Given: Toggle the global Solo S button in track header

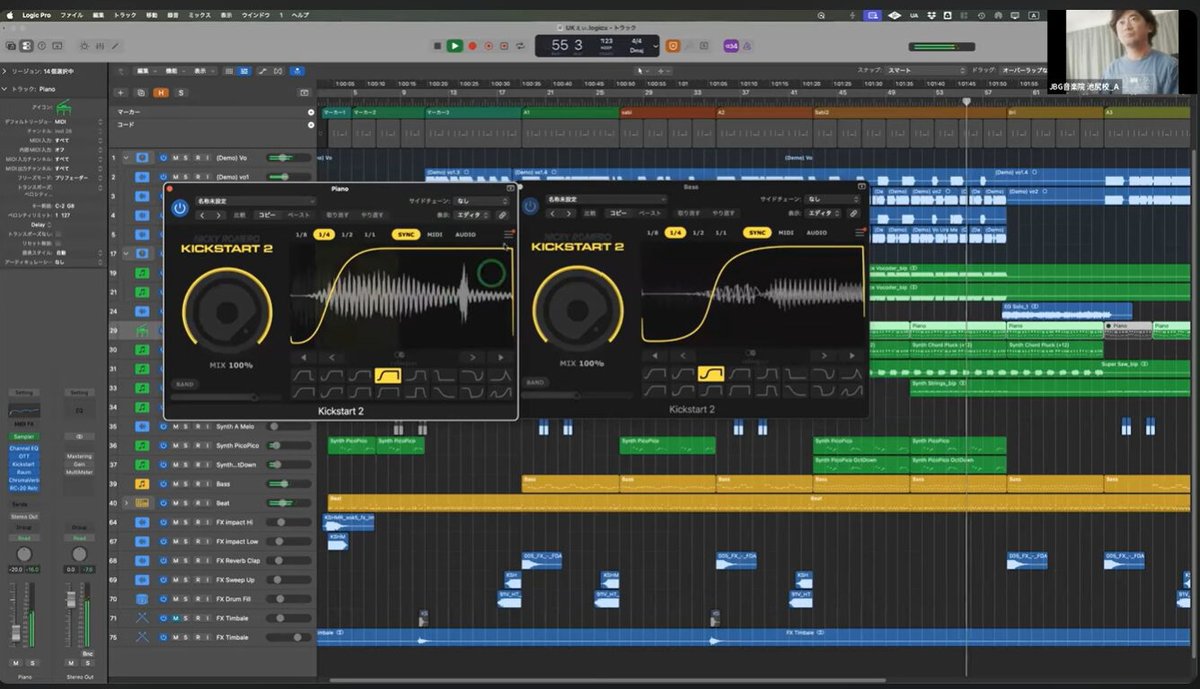Looking at the screenshot, I should (x=181, y=92).
